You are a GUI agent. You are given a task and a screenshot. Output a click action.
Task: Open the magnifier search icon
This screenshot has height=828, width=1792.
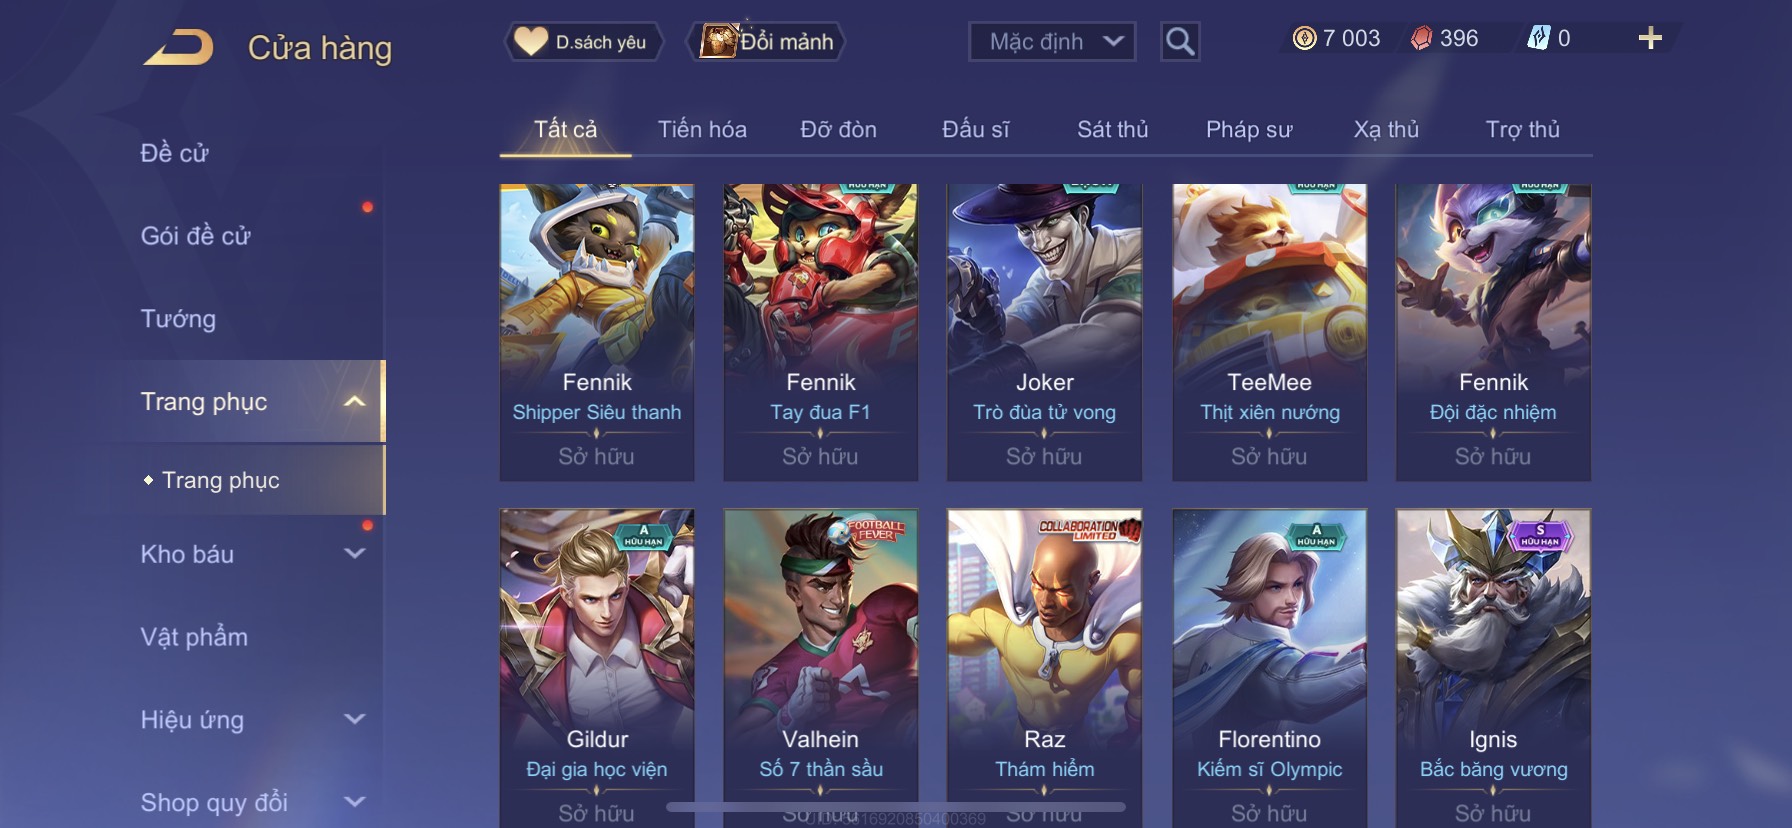click(x=1180, y=42)
